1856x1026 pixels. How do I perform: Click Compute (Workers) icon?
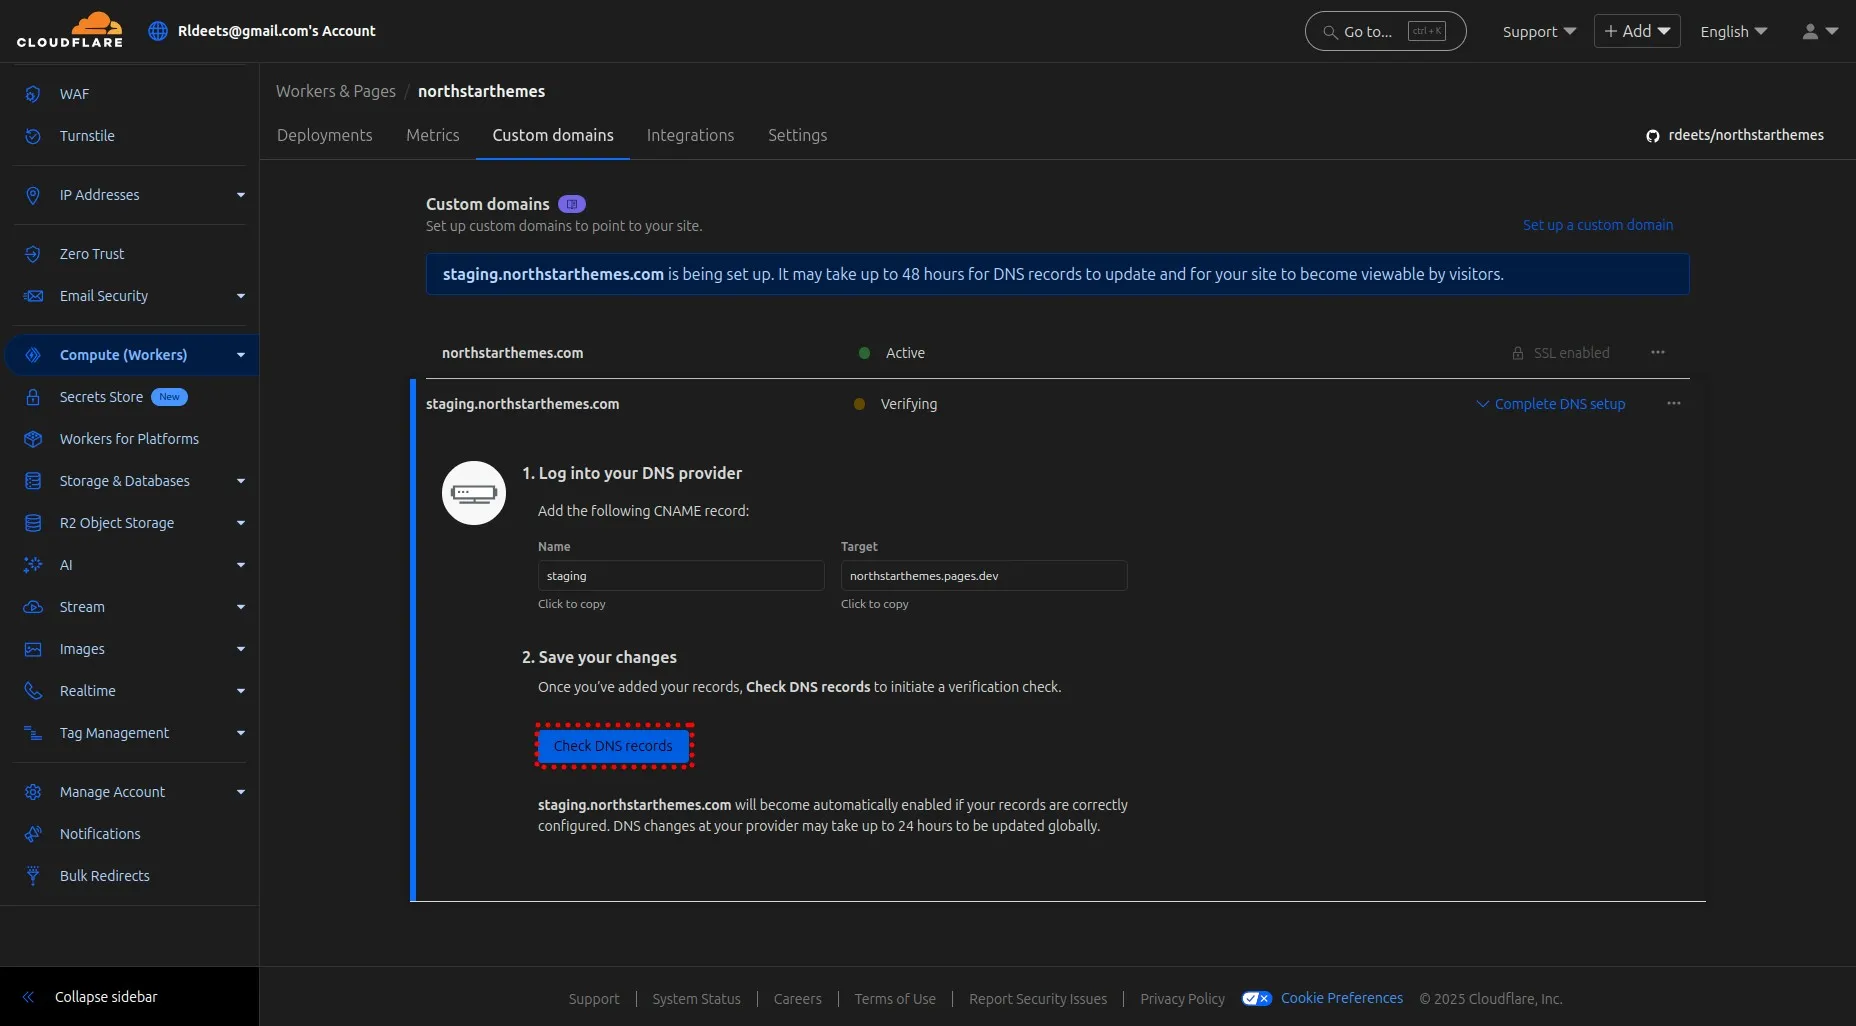(33, 355)
